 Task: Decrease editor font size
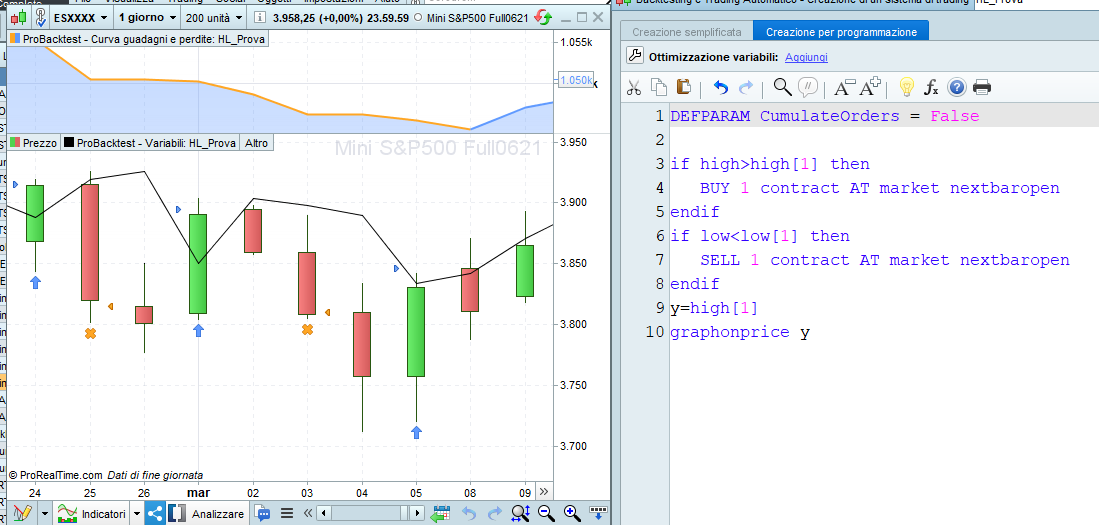click(845, 88)
